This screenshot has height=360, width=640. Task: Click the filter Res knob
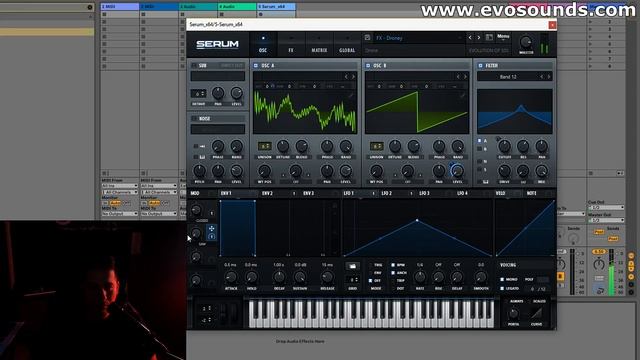click(x=523, y=146)
